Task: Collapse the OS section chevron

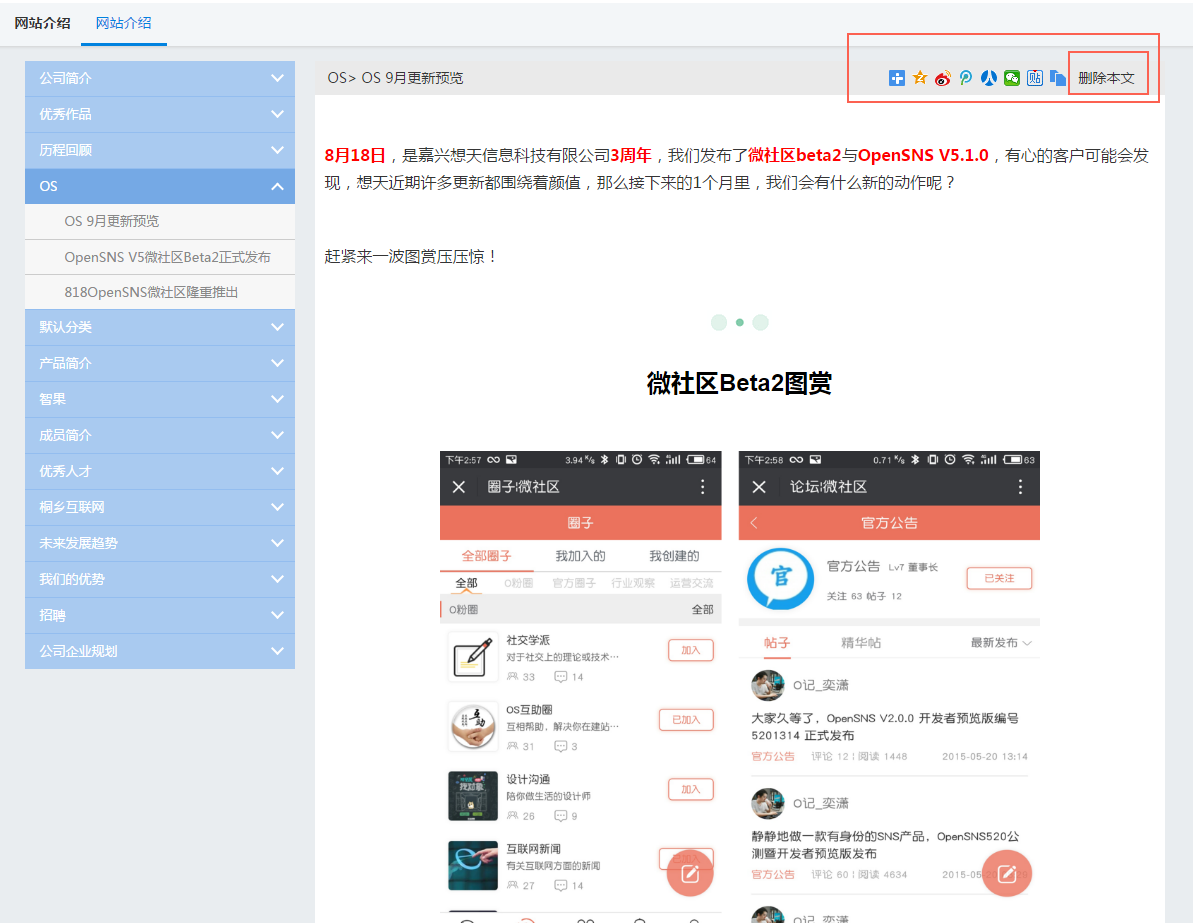Action: [x=277, y=186]
